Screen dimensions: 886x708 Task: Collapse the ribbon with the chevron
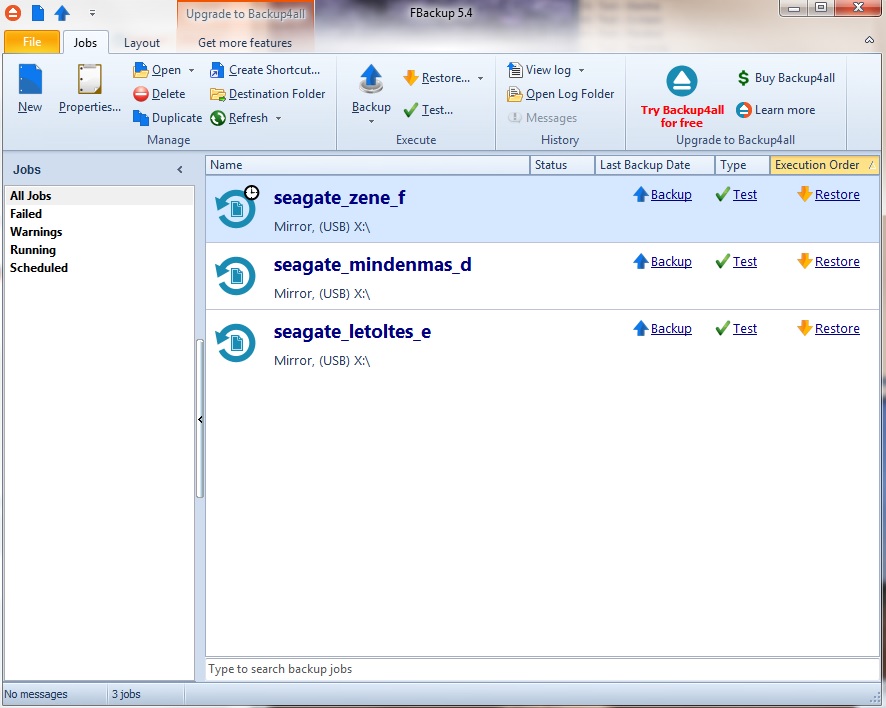869,40
